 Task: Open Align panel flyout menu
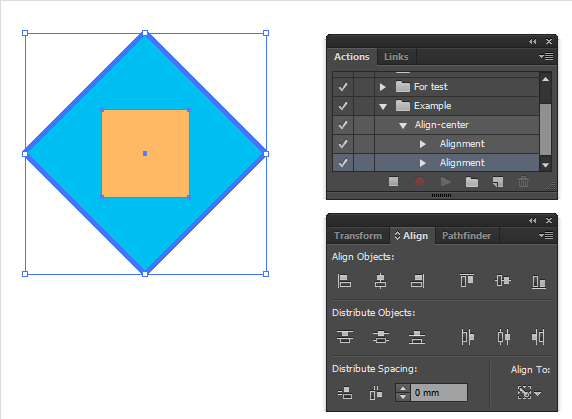coord(546,235)
